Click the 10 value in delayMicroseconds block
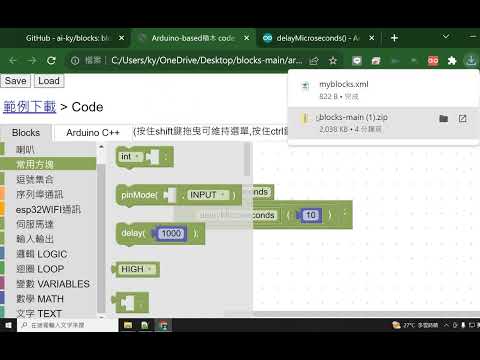 coord(311,215)
